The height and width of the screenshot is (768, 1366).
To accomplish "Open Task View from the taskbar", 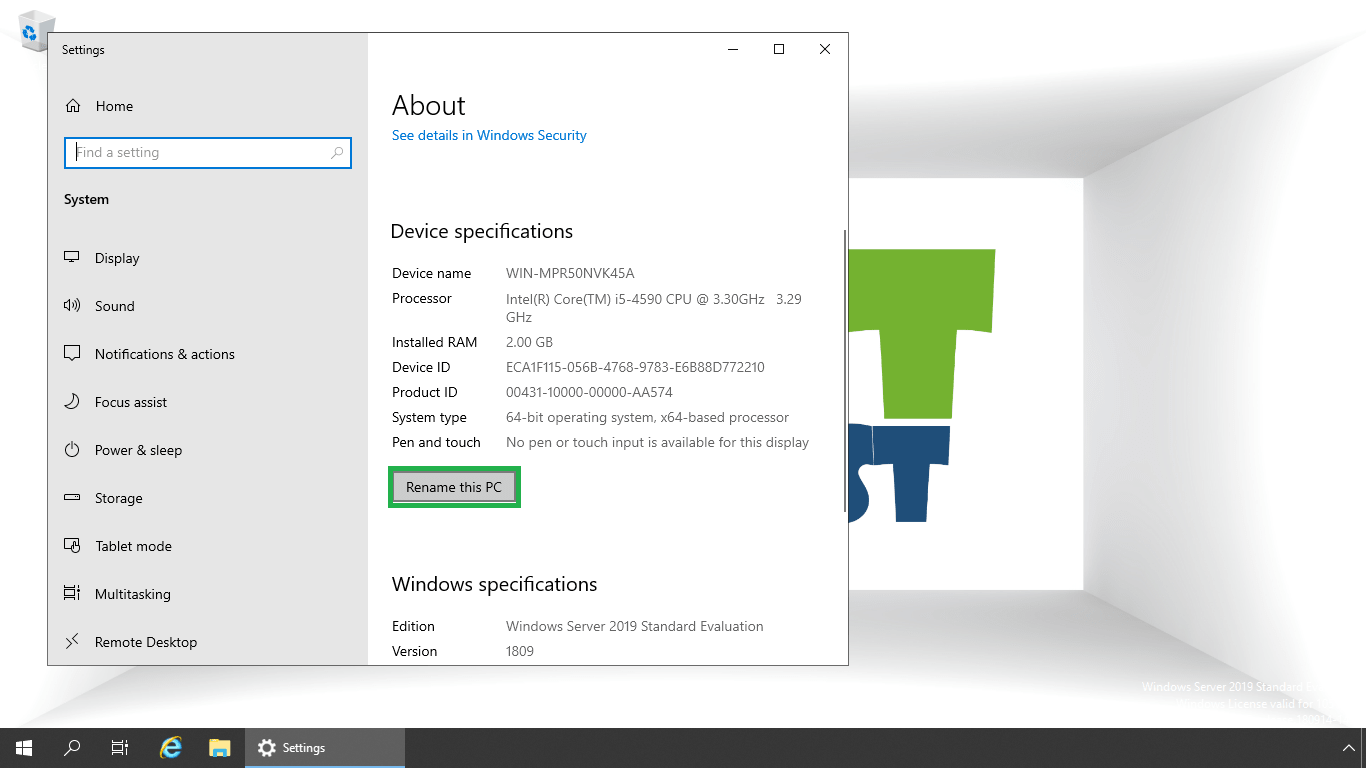I will [120, 748].
